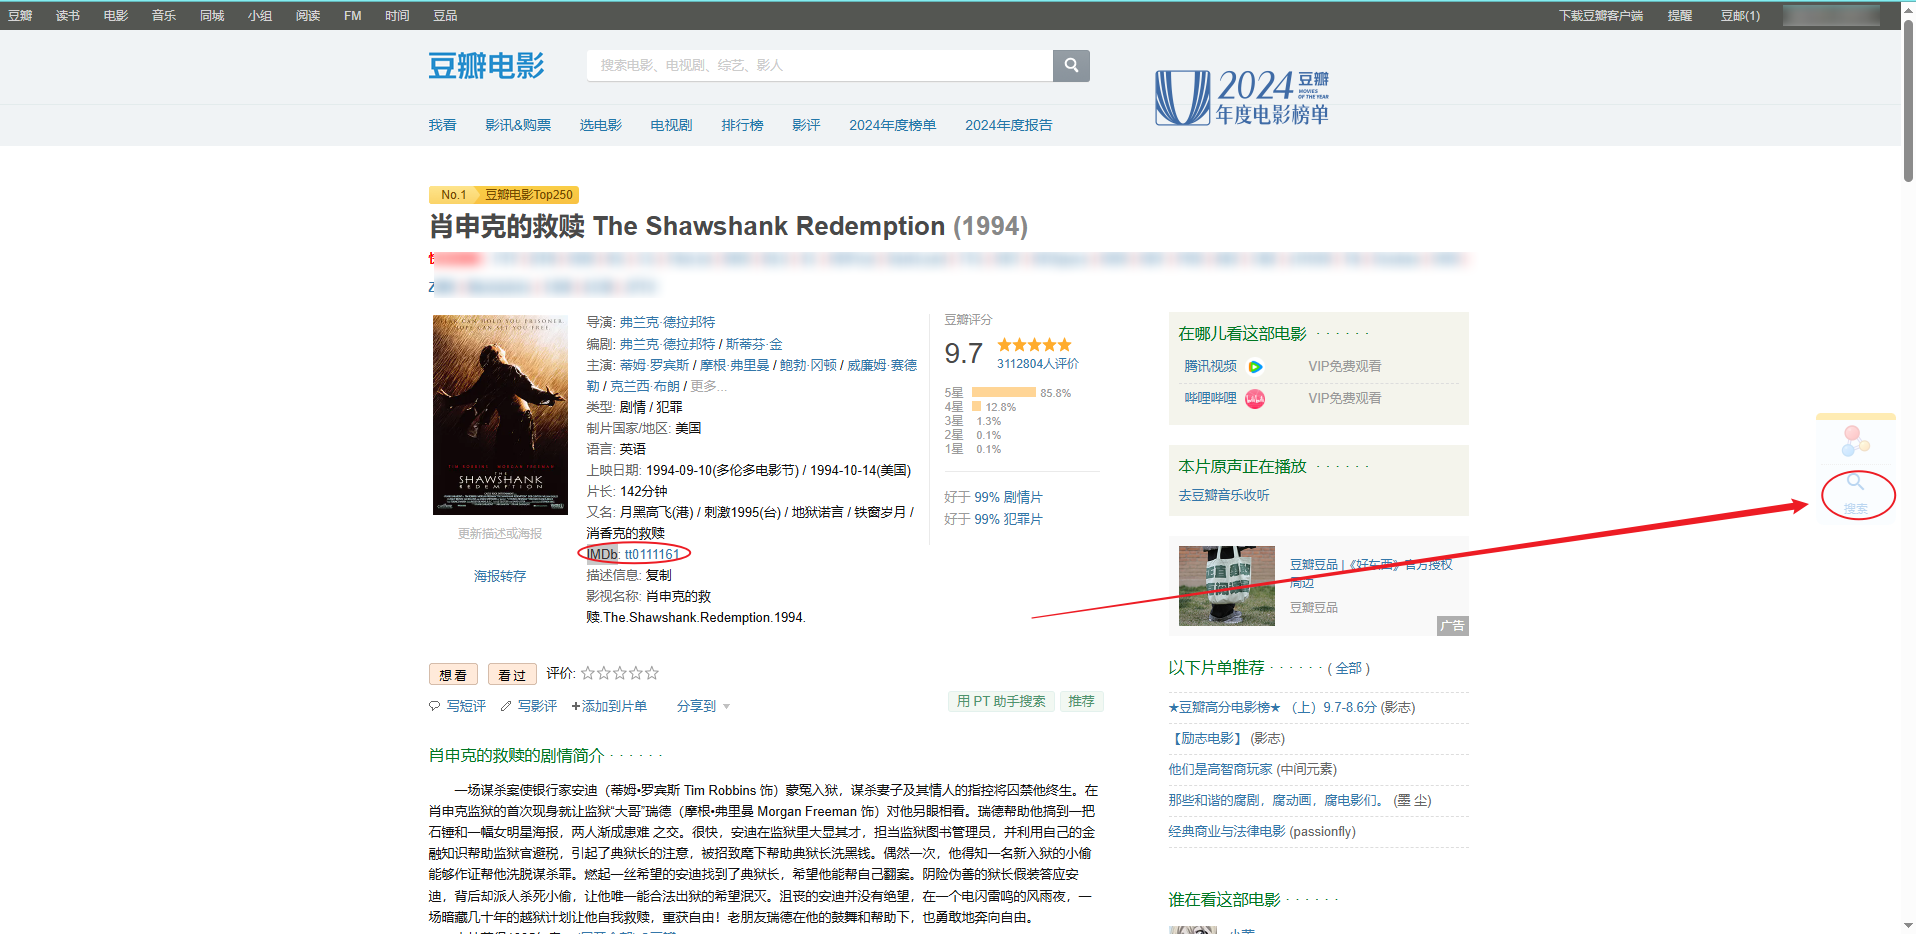Open the 豆邮(1) mail menu in top bar
Image resolution: width=1916 pixels, height=934 pixels.
[x=1739, y=16]
